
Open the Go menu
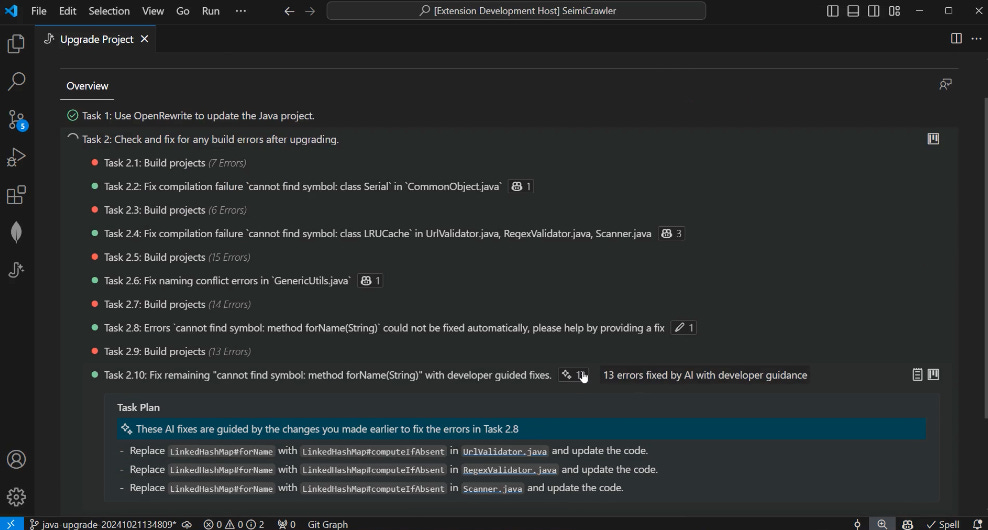(183, 11)
